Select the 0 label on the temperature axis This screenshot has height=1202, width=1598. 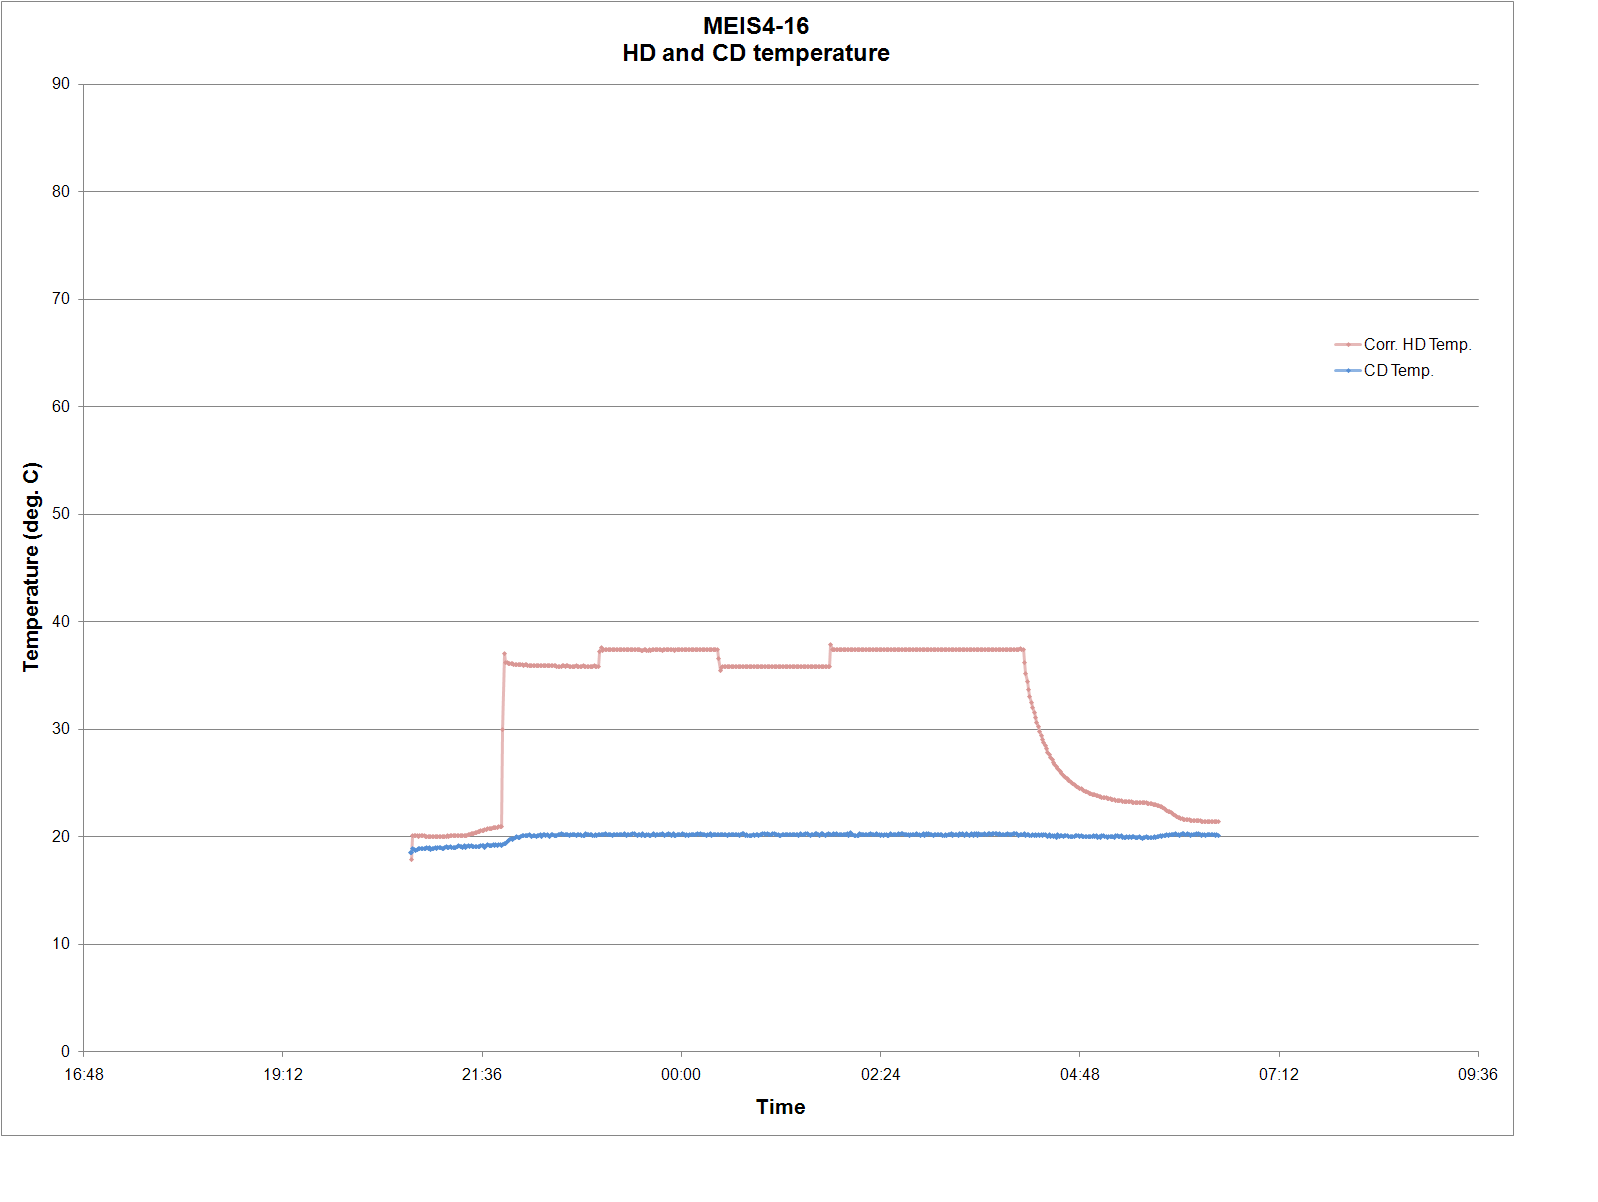click(x=65, y=1051)
